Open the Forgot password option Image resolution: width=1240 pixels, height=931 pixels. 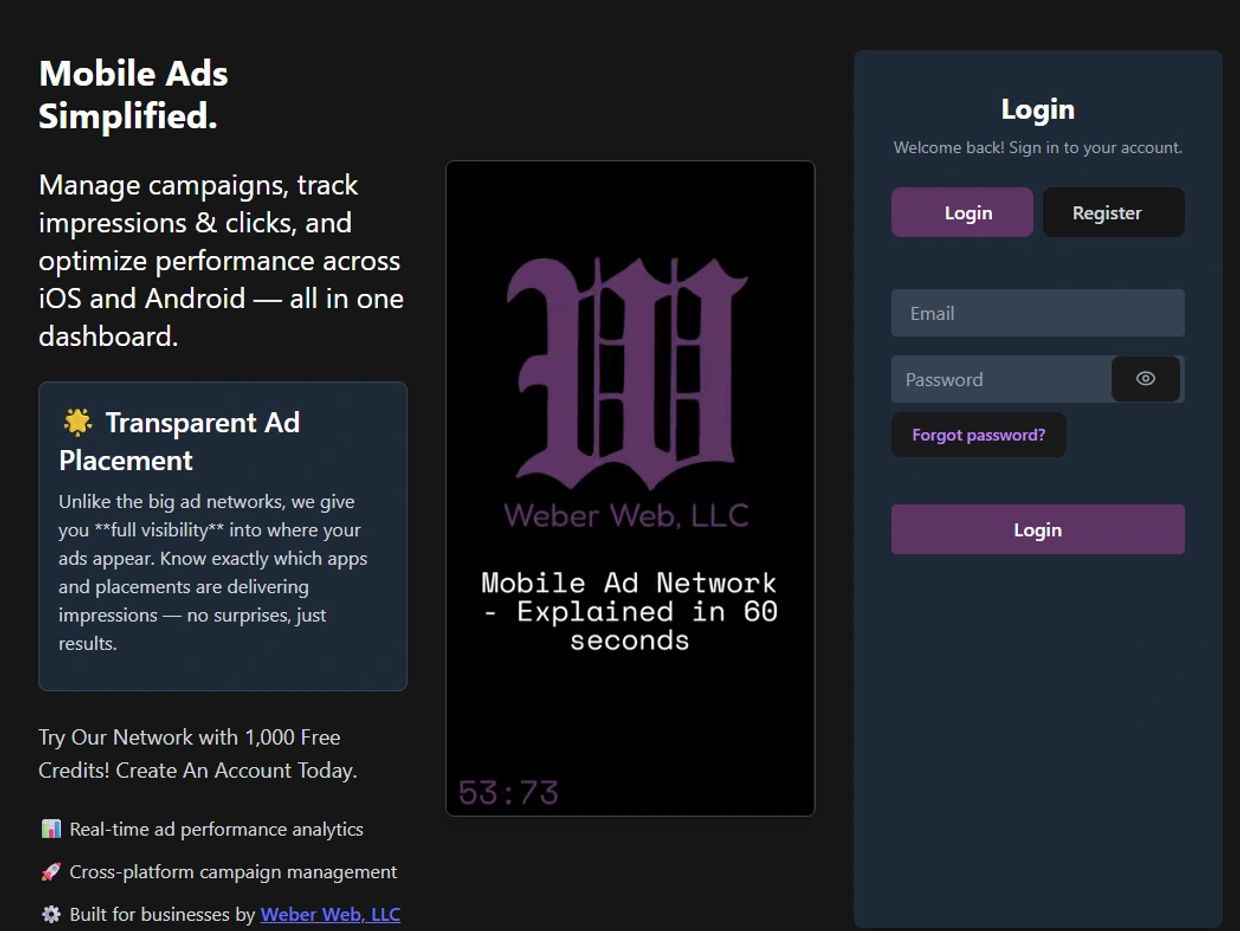tap(978, 434)
